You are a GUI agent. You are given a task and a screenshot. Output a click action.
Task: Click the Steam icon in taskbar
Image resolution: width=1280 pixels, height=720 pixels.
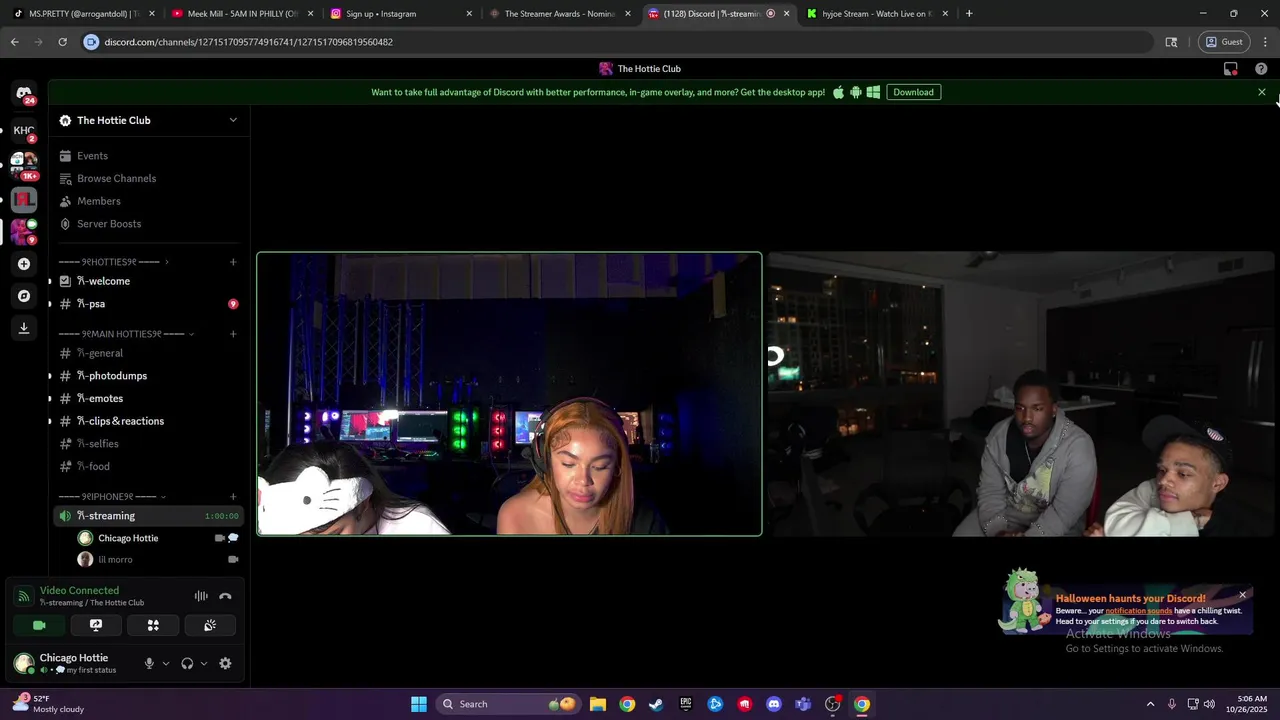click(656, 704)
